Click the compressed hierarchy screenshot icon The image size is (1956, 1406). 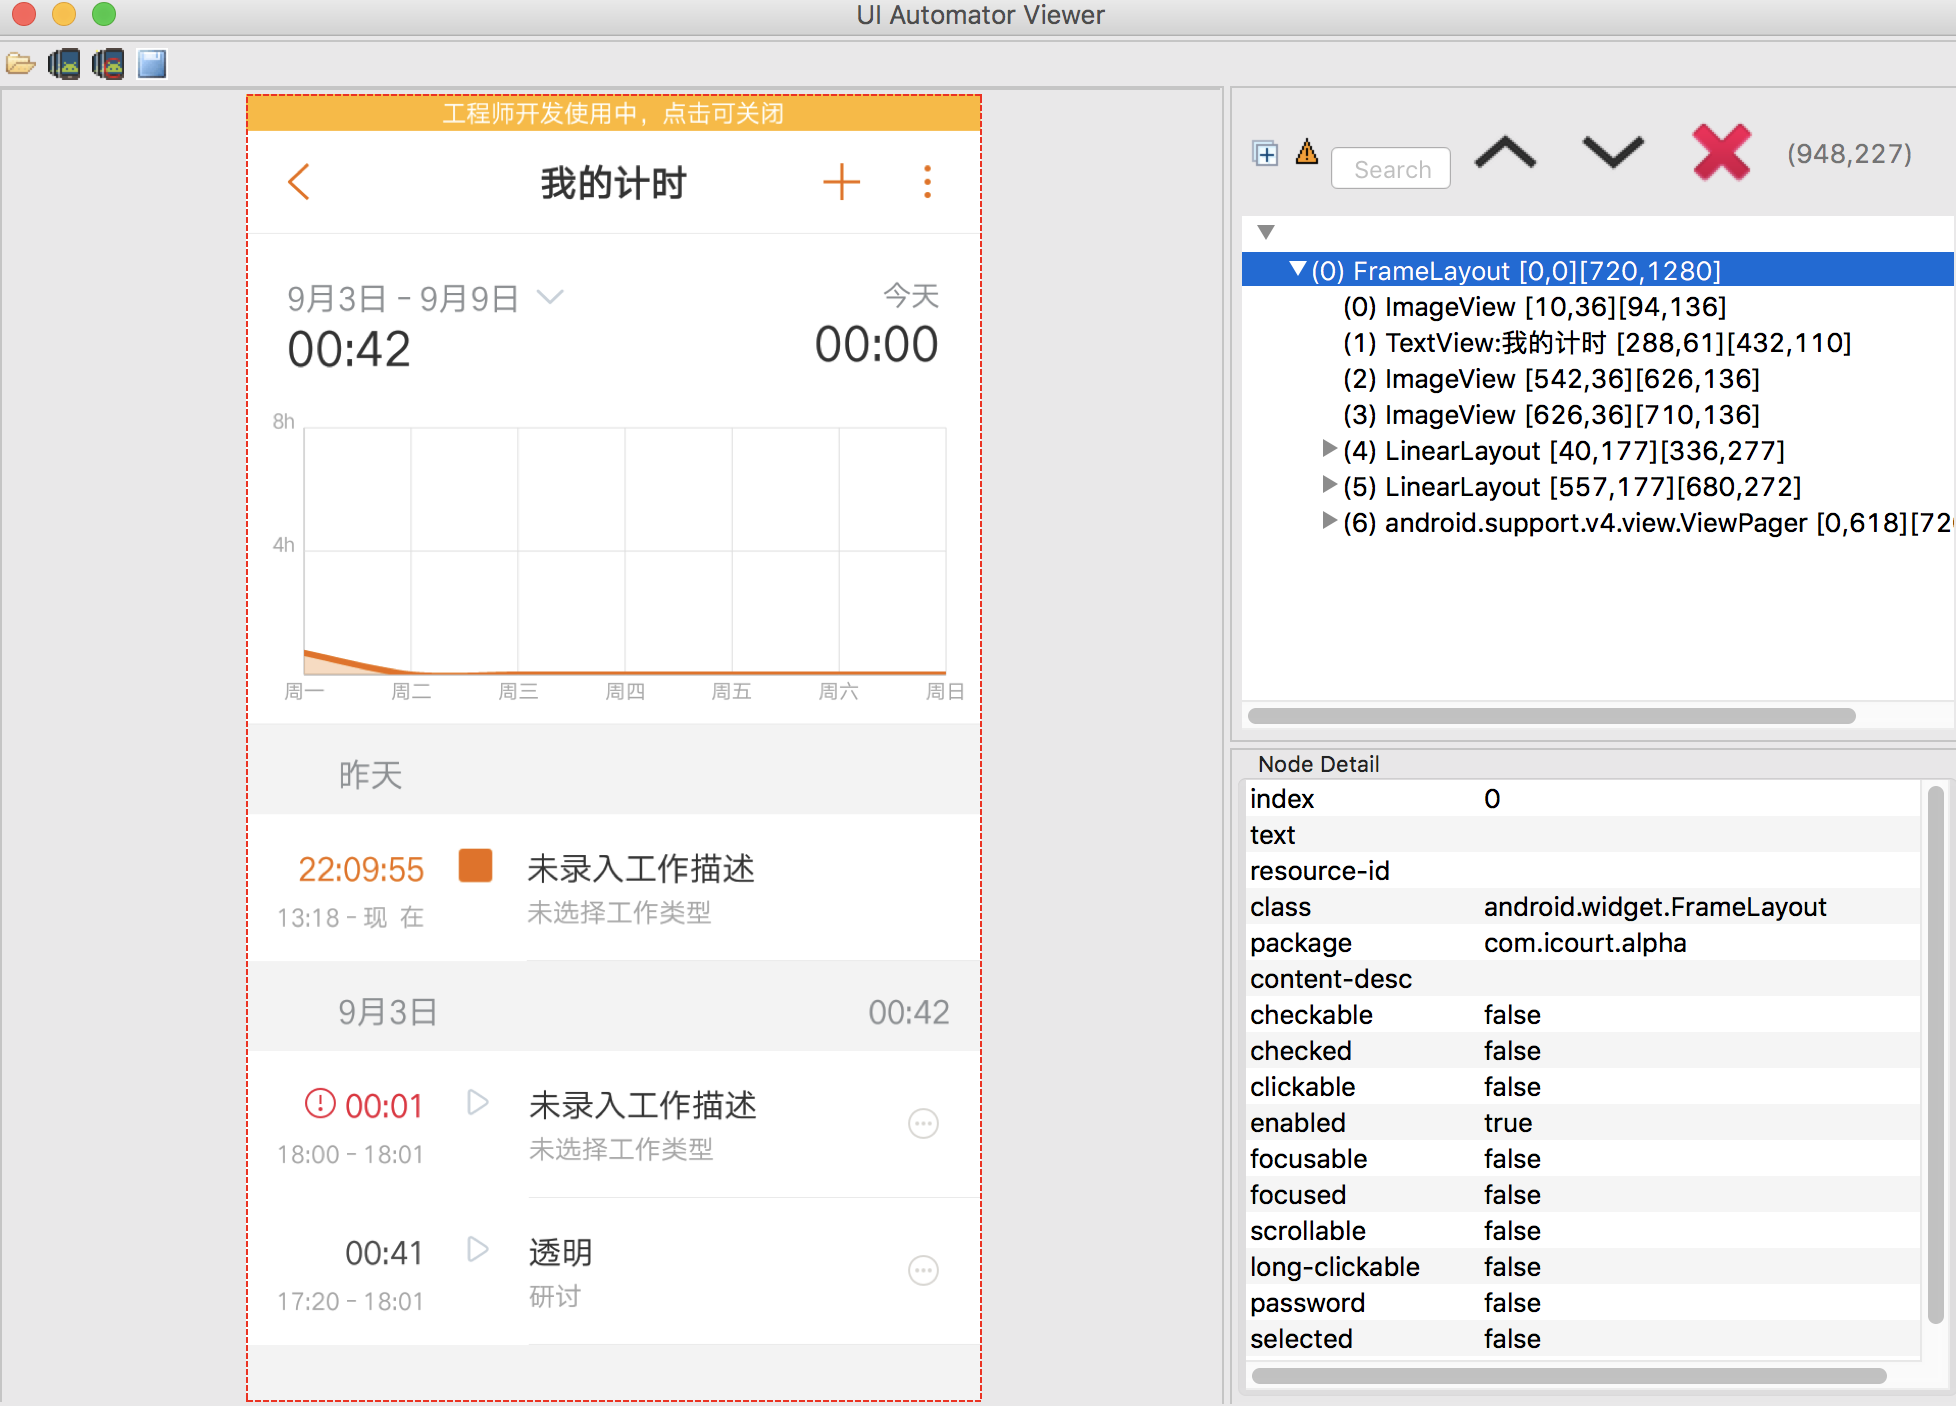pyautogui.click(x=108, y=65)
